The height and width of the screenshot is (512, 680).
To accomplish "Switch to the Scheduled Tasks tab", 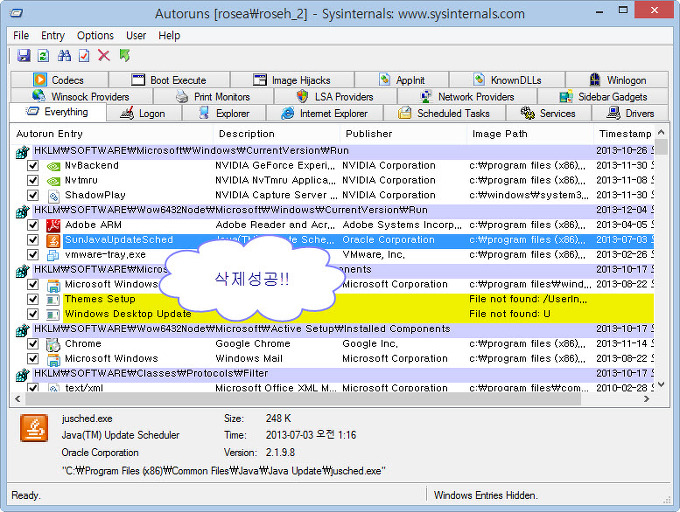I will (443, 114).
